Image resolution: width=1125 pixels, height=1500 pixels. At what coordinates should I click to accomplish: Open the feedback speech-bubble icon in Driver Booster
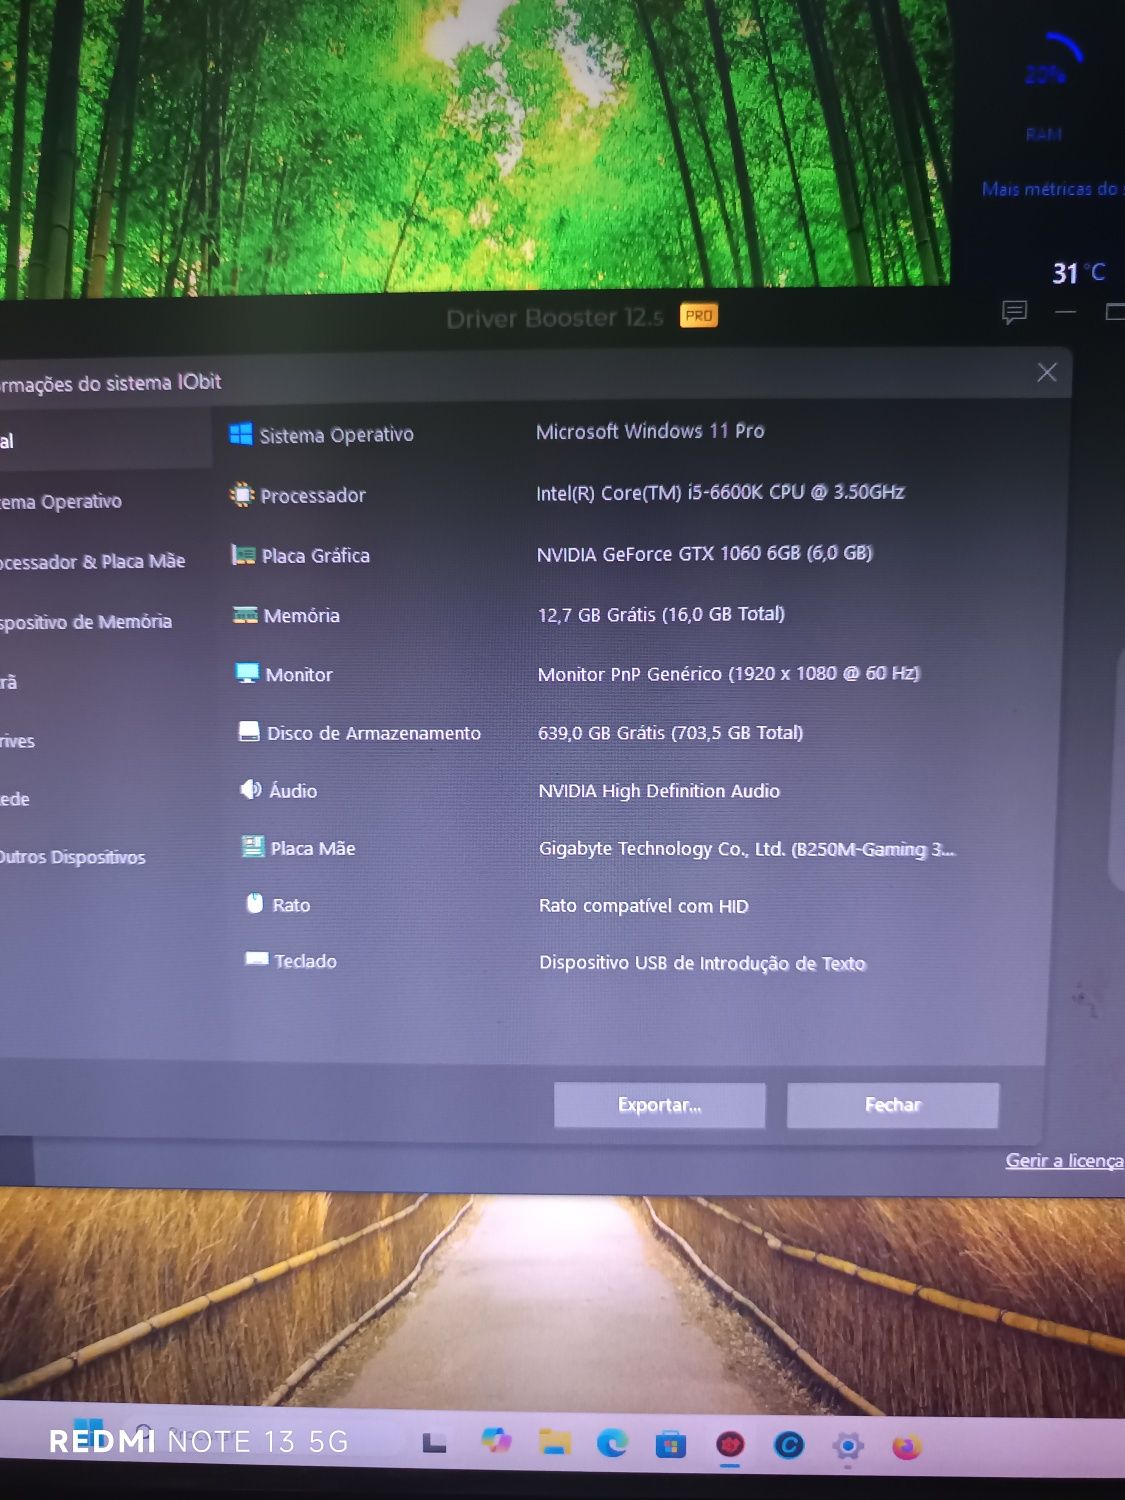(x=1014, y=313)
